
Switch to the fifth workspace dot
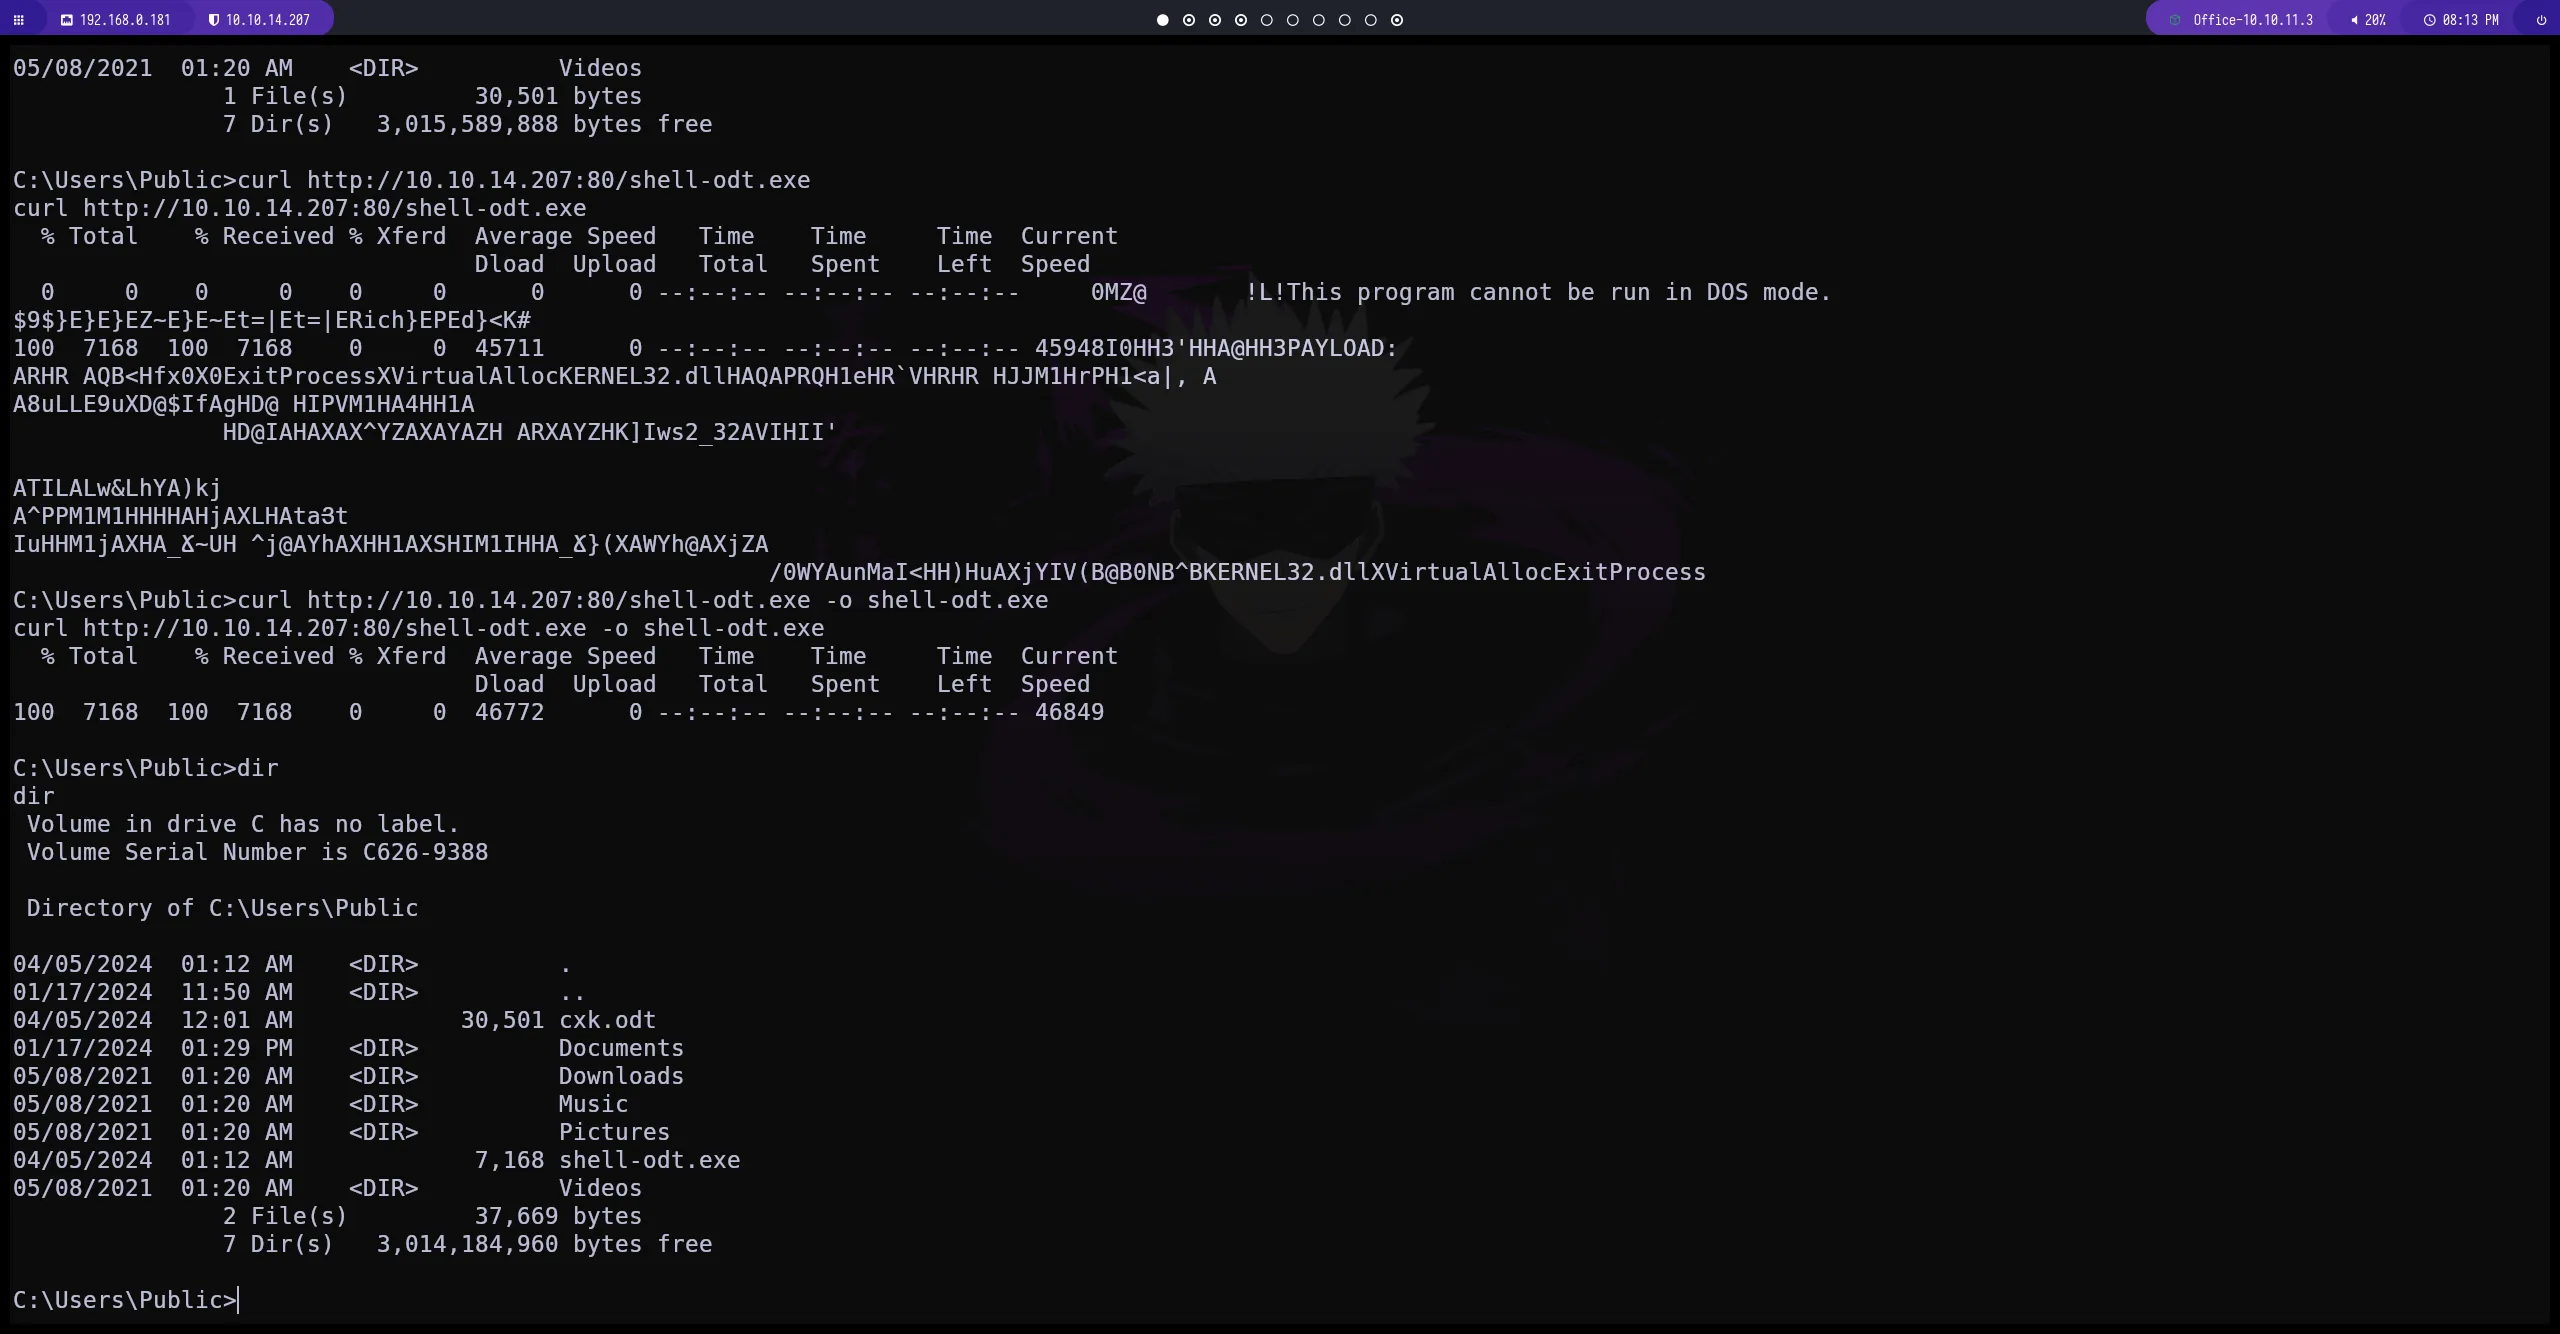[1266, 20]
